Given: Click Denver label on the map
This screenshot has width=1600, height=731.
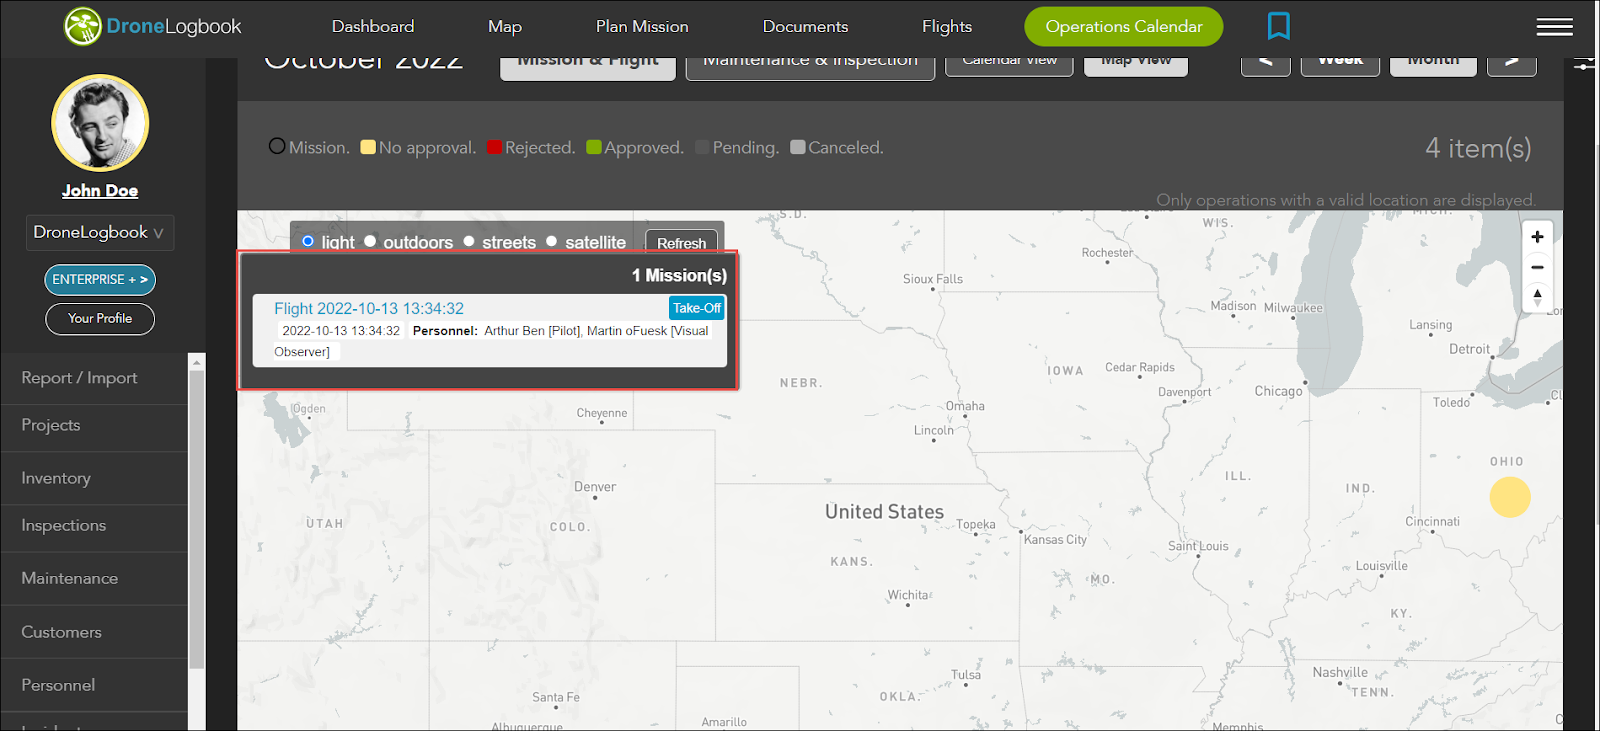Looking at the screenshot, I should tap(595, 487).
